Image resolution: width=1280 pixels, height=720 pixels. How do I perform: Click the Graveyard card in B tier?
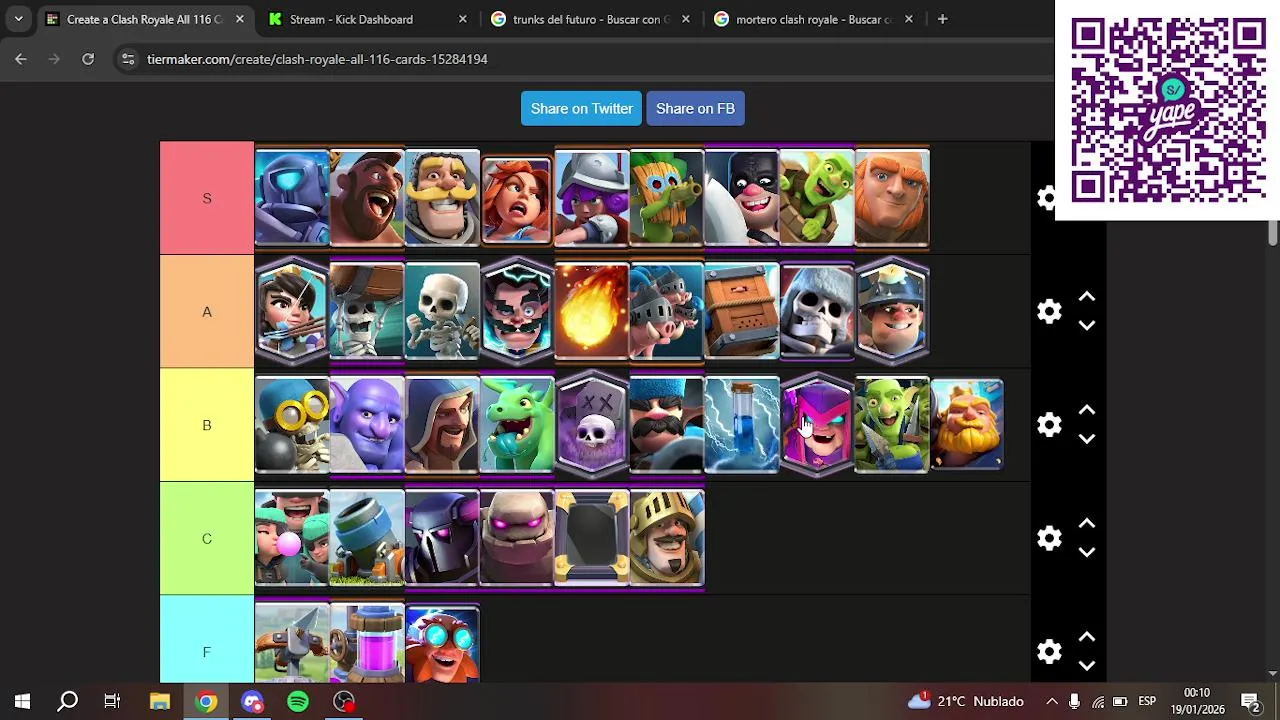click(592, 425)
